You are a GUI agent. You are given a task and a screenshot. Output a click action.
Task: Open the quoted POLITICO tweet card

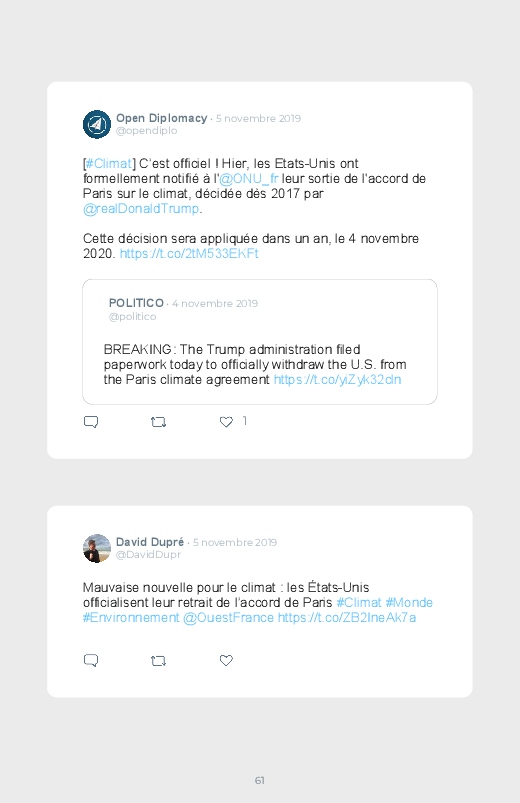click(x=260, y=342)
